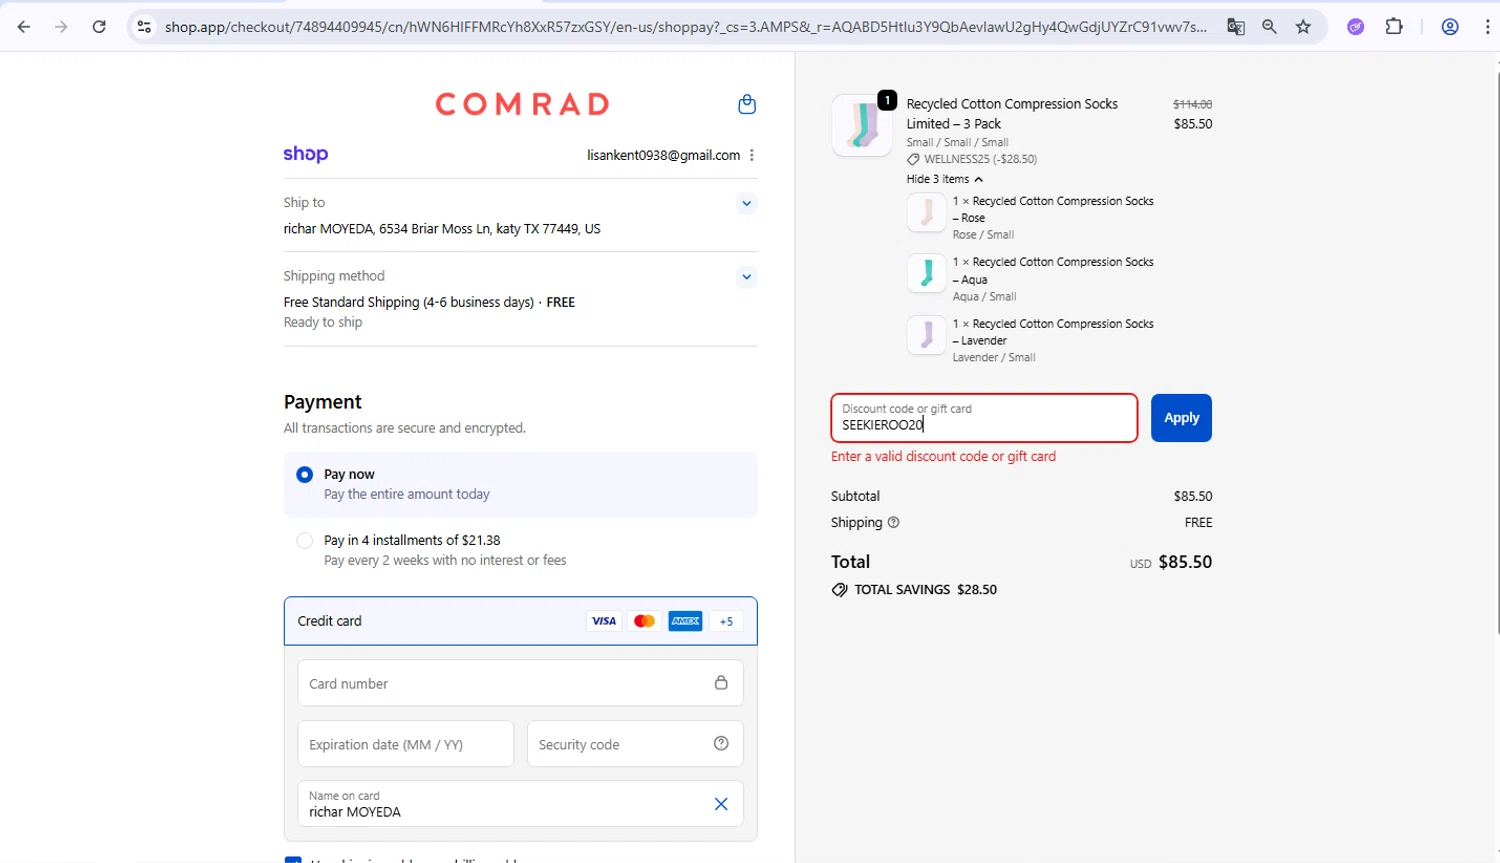This screenshot has width=1500, height=863.
Task: Click the WELLNESS25 (-$28.50) code label
Action: (980, 159)
